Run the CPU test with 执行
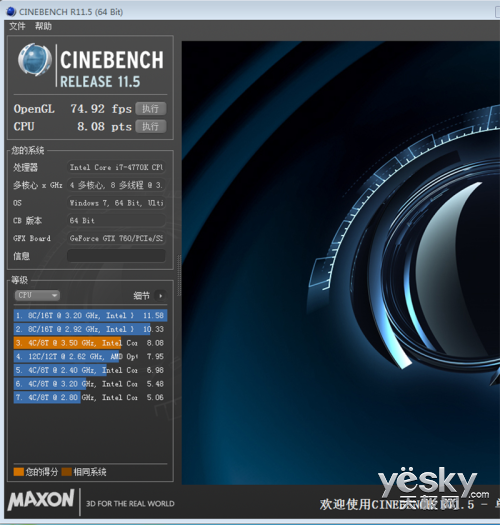 click(151, 127)
